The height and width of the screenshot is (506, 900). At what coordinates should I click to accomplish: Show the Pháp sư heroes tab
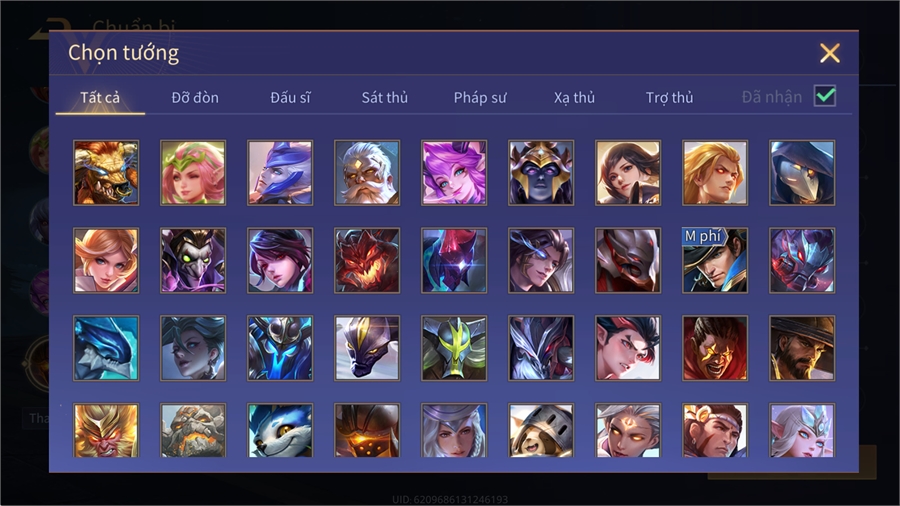point(480,98)
